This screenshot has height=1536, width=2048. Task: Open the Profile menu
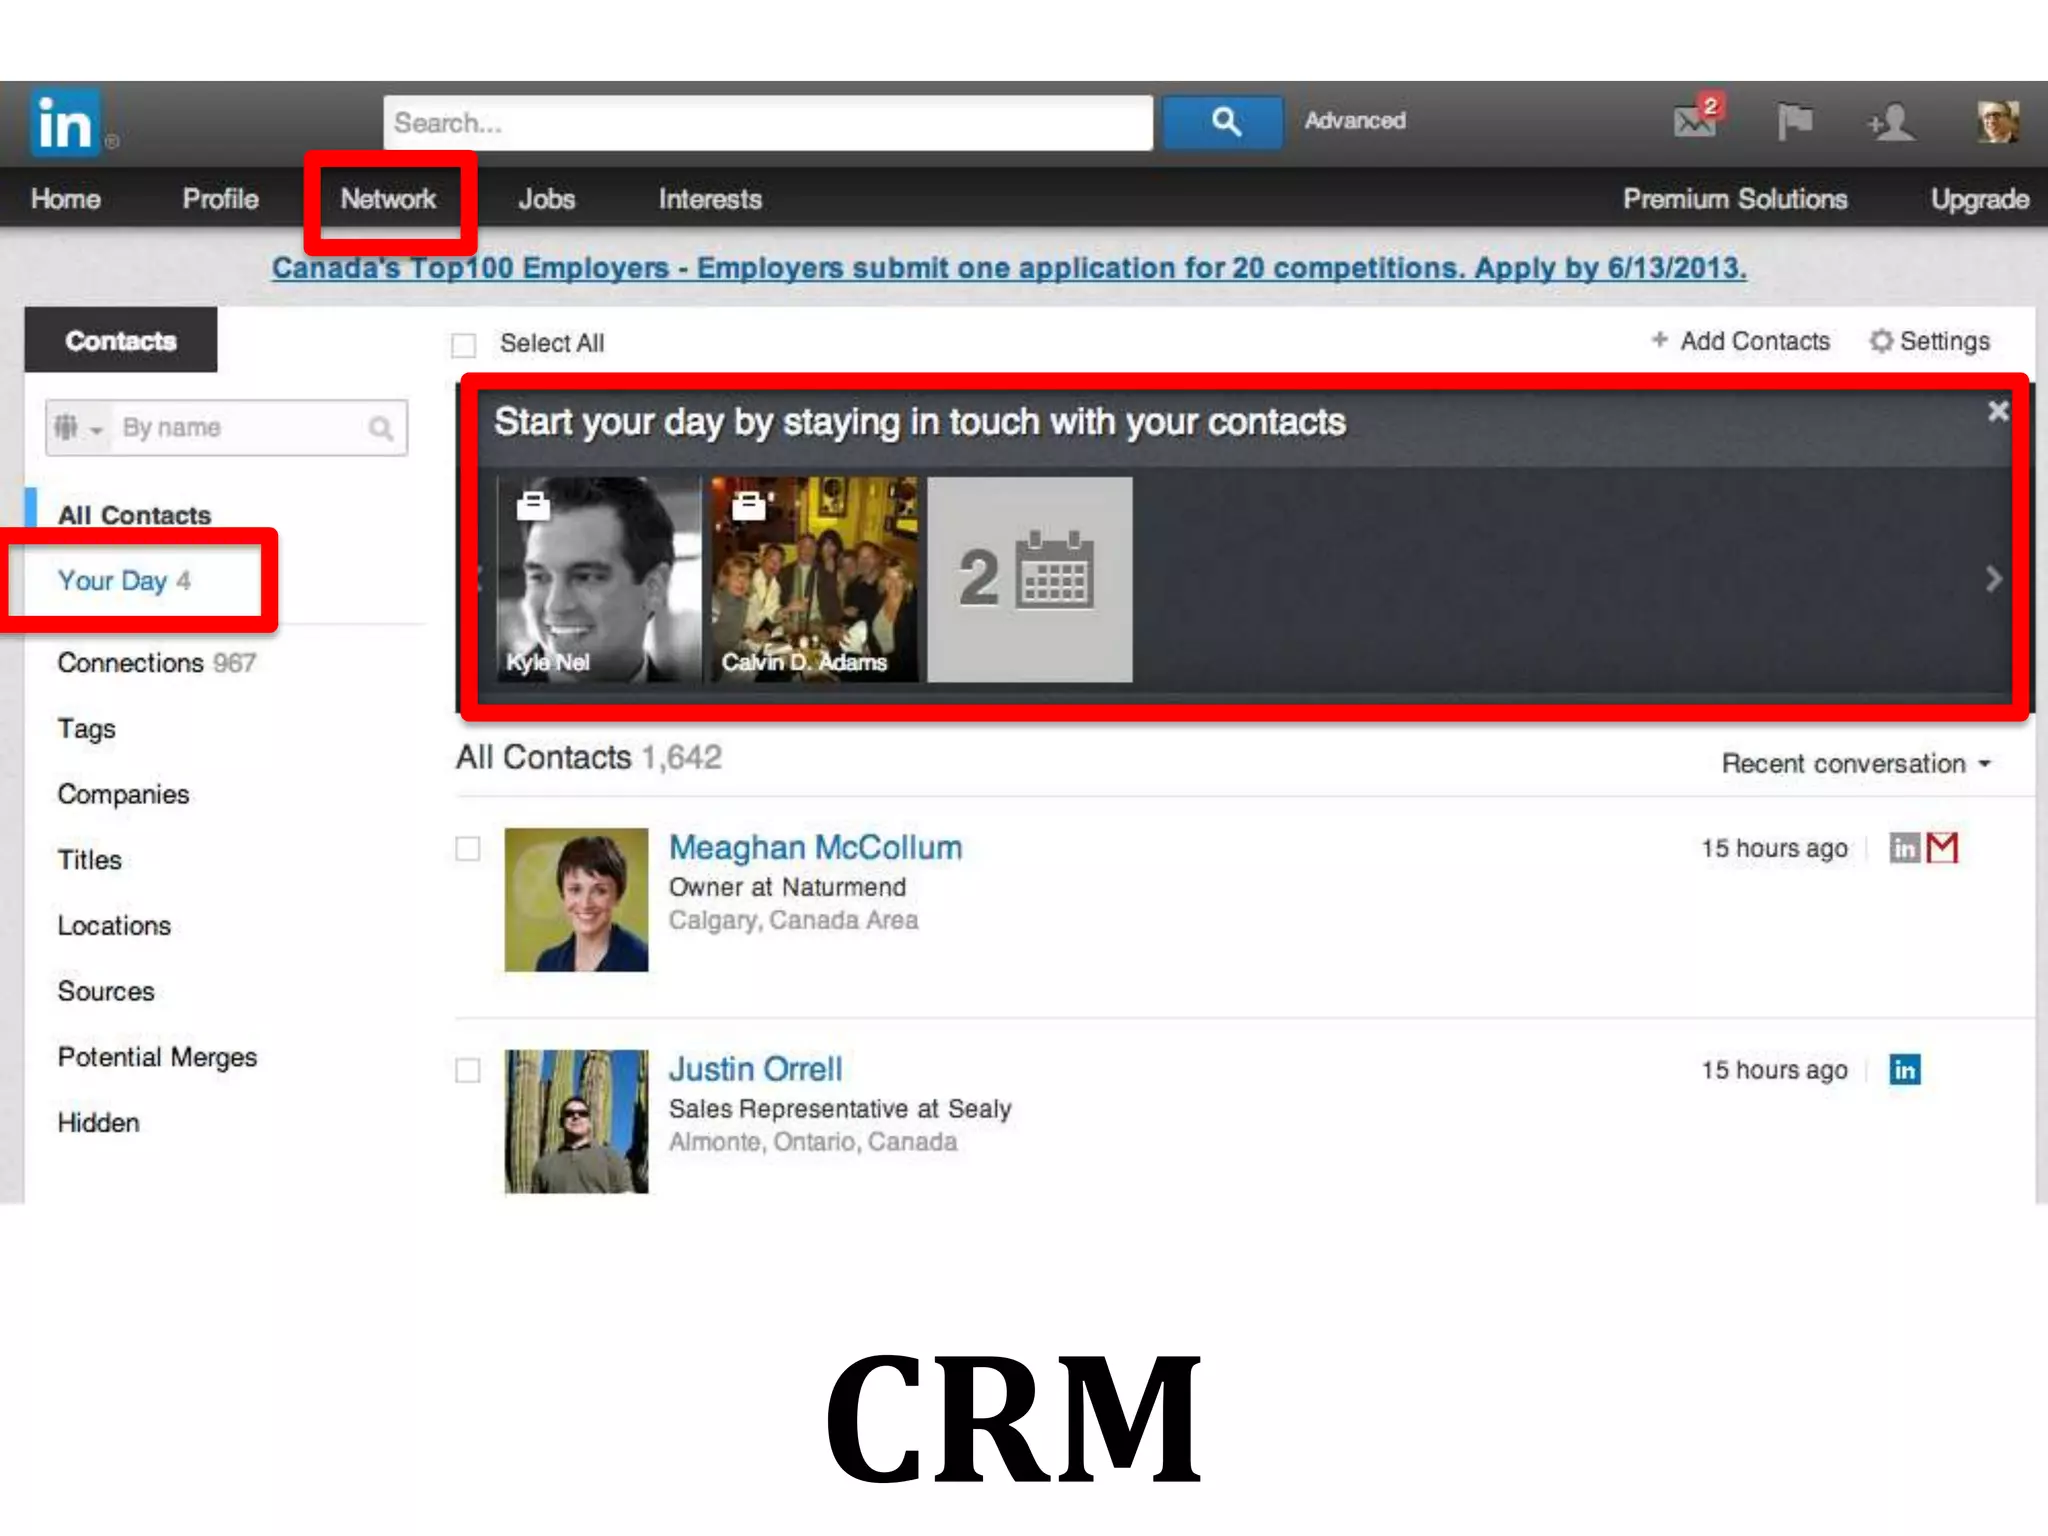click(x=220, y=199)
